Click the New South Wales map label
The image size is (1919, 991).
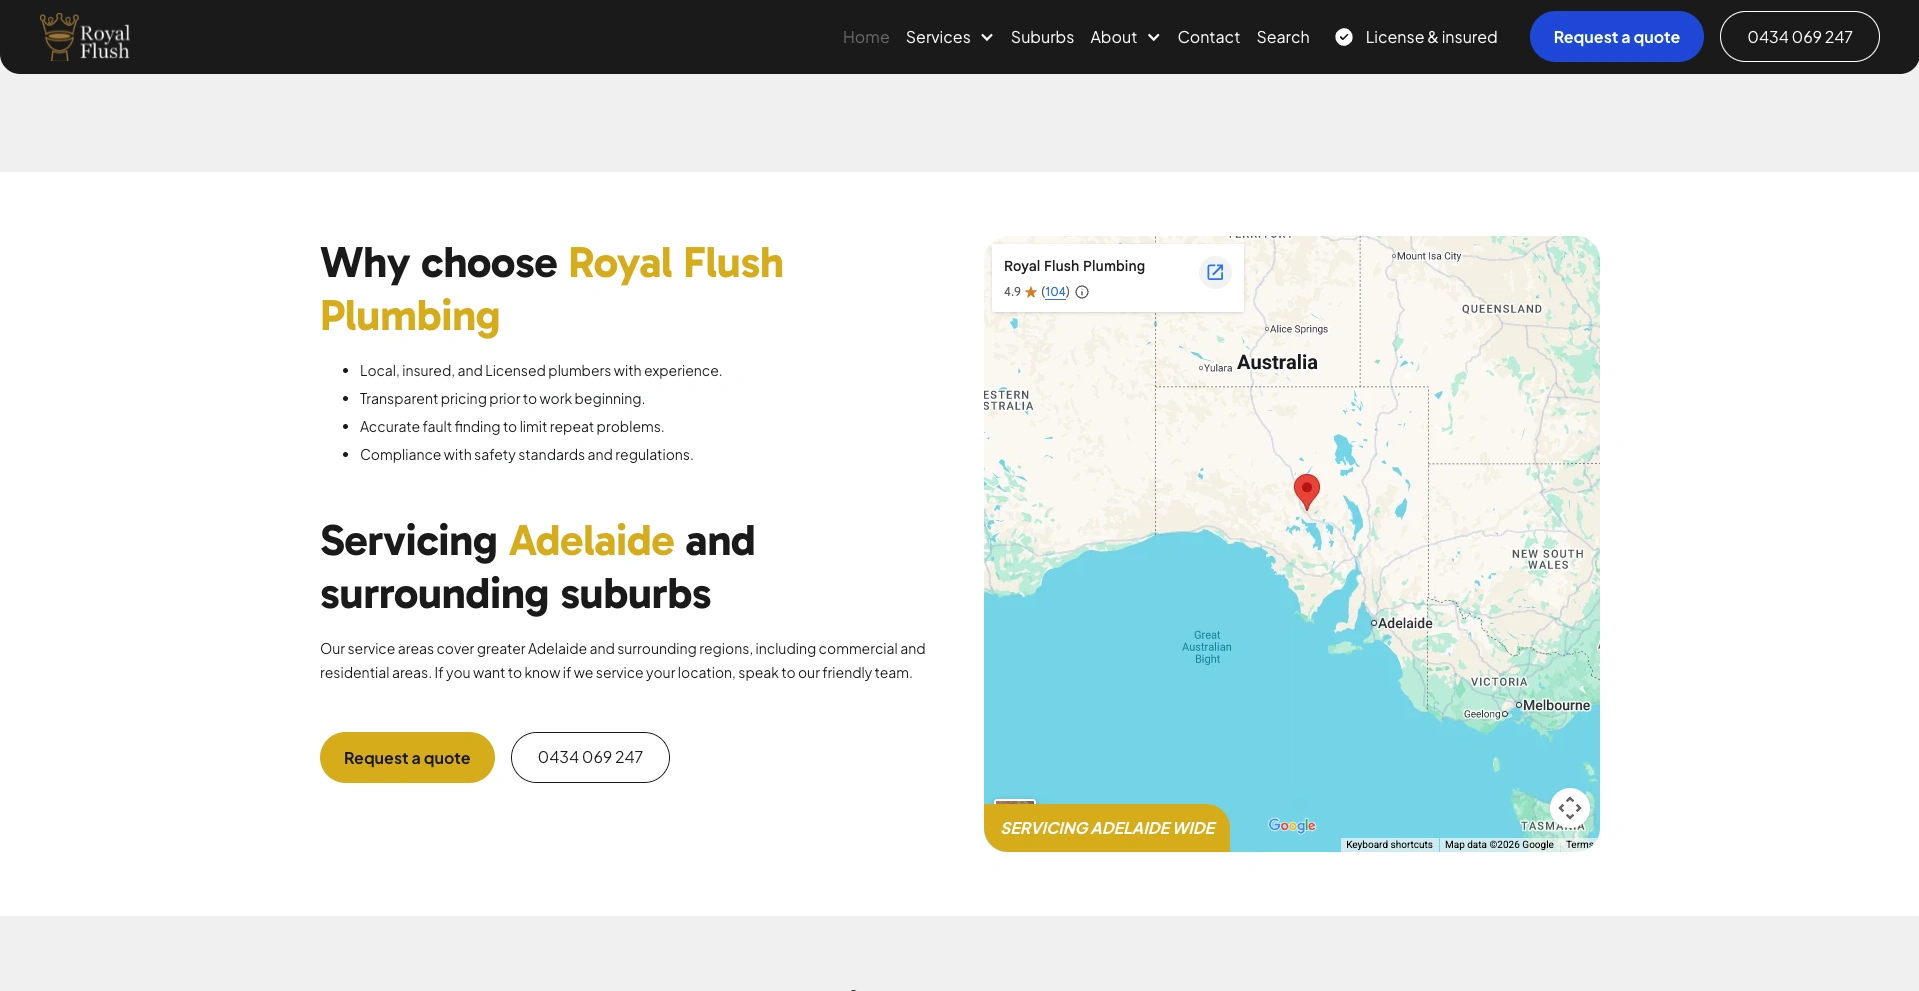tap(1548, 559)
